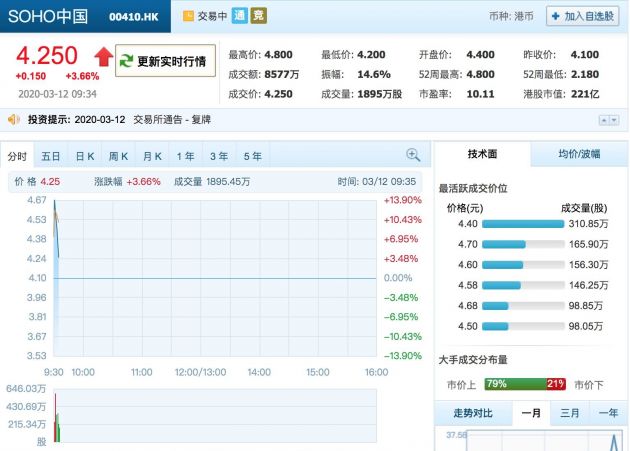
Task: Click the 成交量 1895万股 value
Action: [380, 94]
